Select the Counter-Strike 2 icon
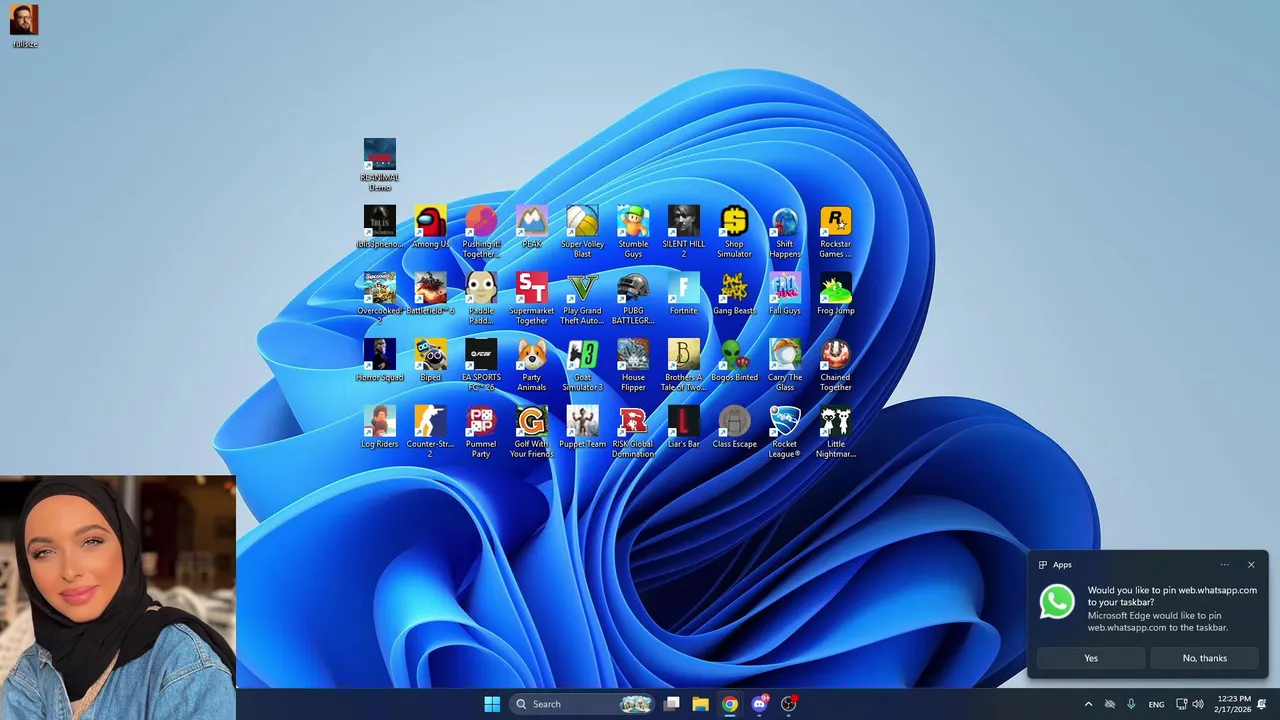Image resolution: width=1280 pixels, height=720 pixels. click(x=431, y=432)
